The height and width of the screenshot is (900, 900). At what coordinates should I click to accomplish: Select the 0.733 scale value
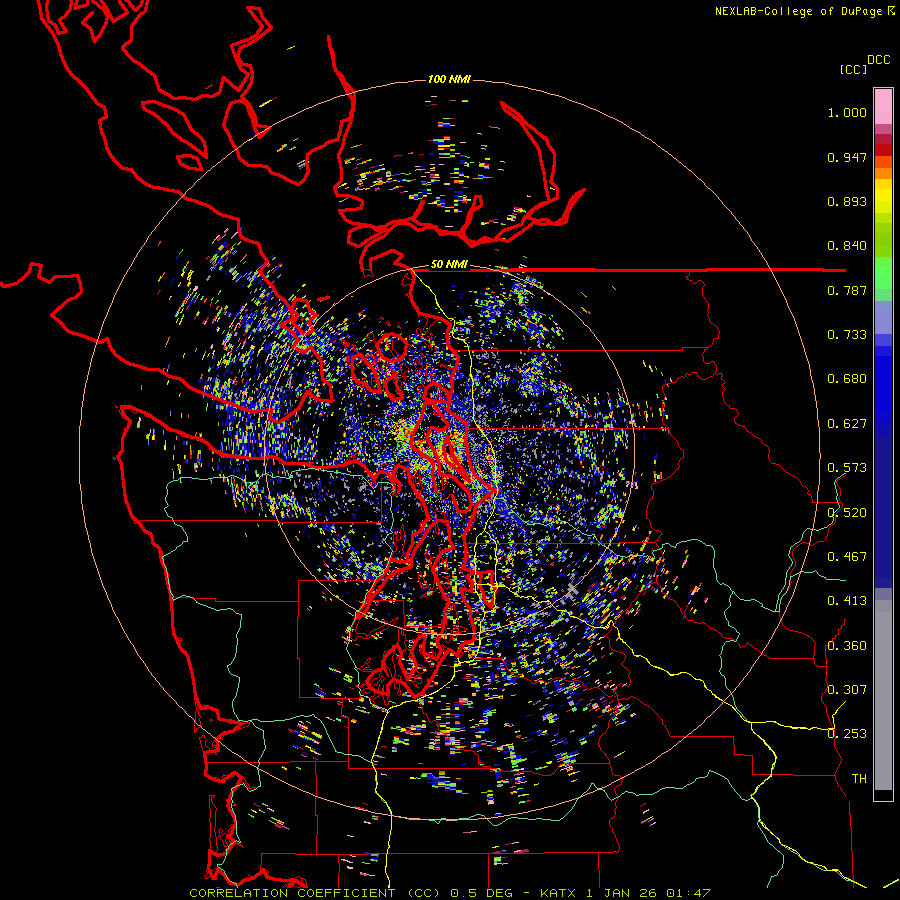click(x=847, y=335)
